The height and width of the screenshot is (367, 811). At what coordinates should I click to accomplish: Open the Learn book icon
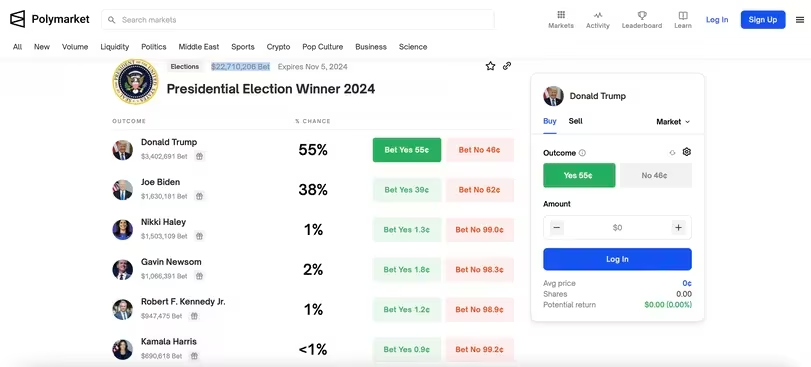683,15
